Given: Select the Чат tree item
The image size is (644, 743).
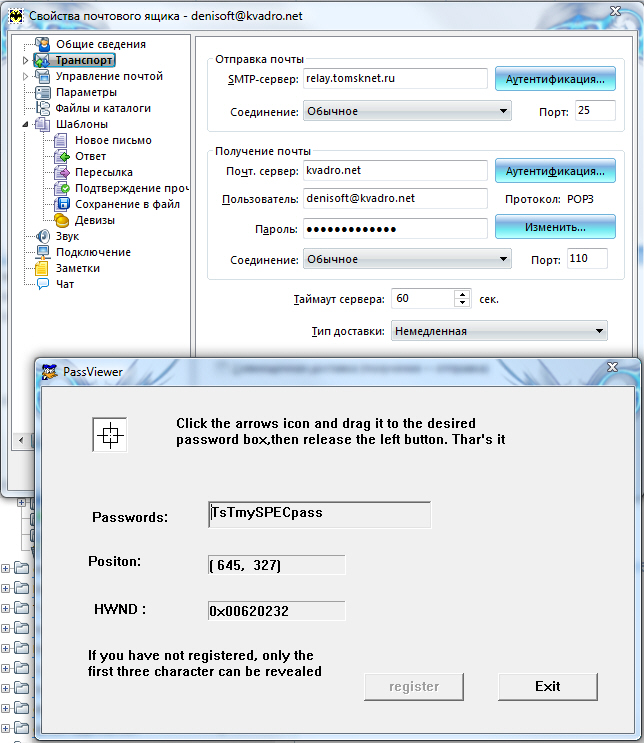Looking at the screenshot, I should pyautogui.click(x=65, y=284).
